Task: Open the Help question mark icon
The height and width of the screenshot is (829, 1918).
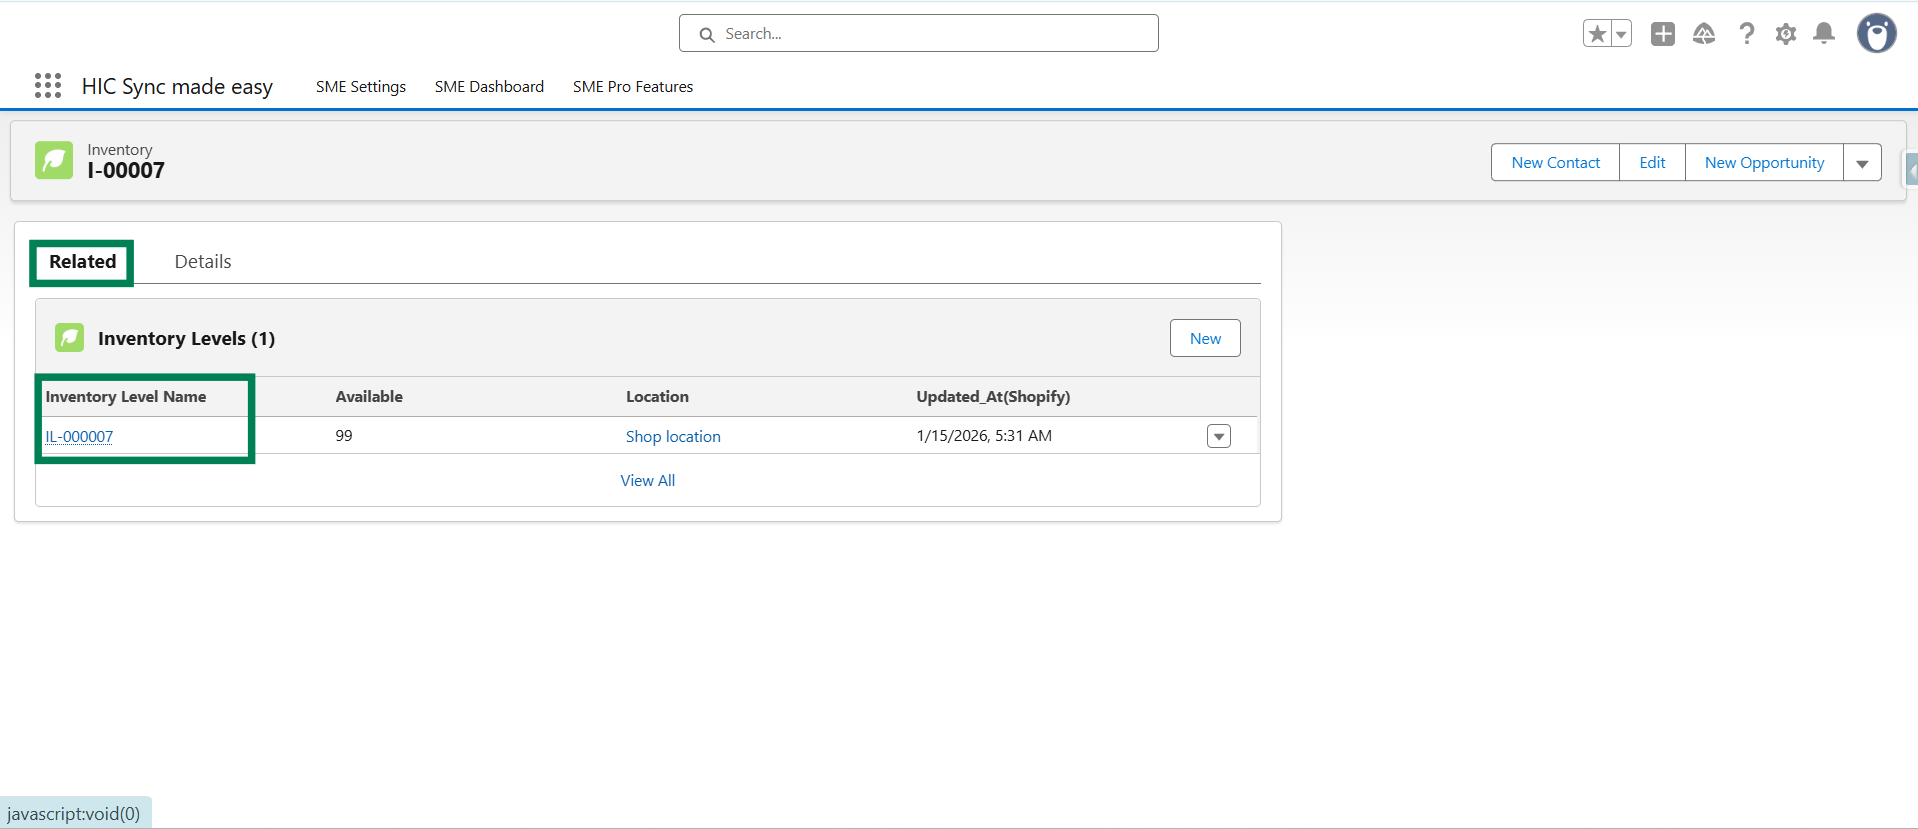Action: tap(1746, 34)
